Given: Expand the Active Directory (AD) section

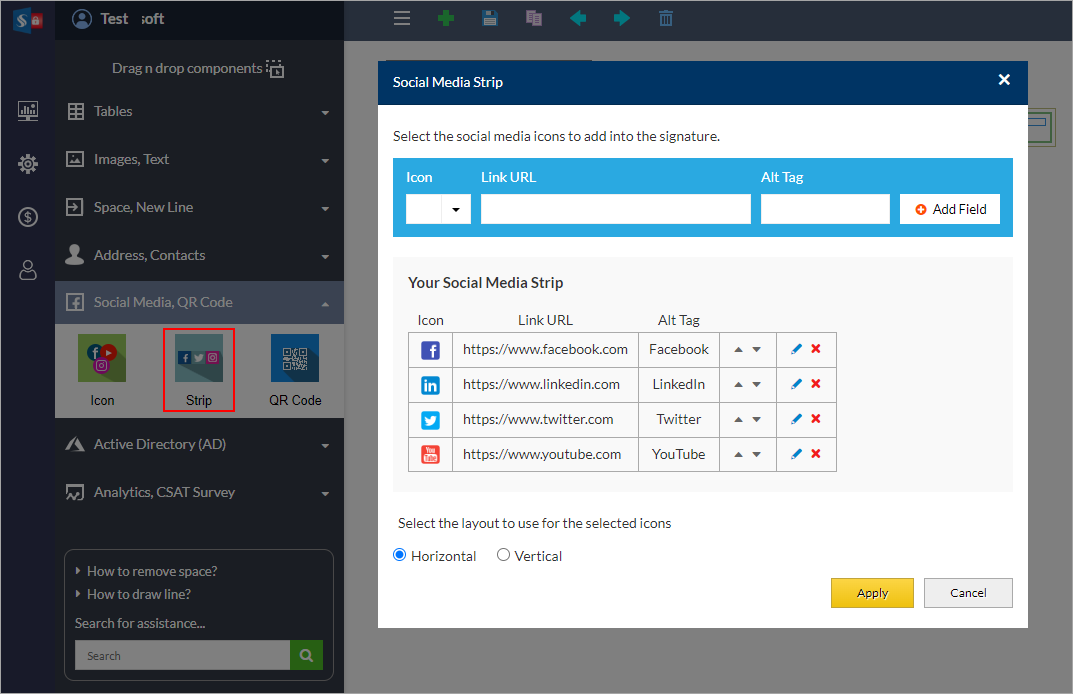Looking at the screenshot, I should tap(199, 445).
